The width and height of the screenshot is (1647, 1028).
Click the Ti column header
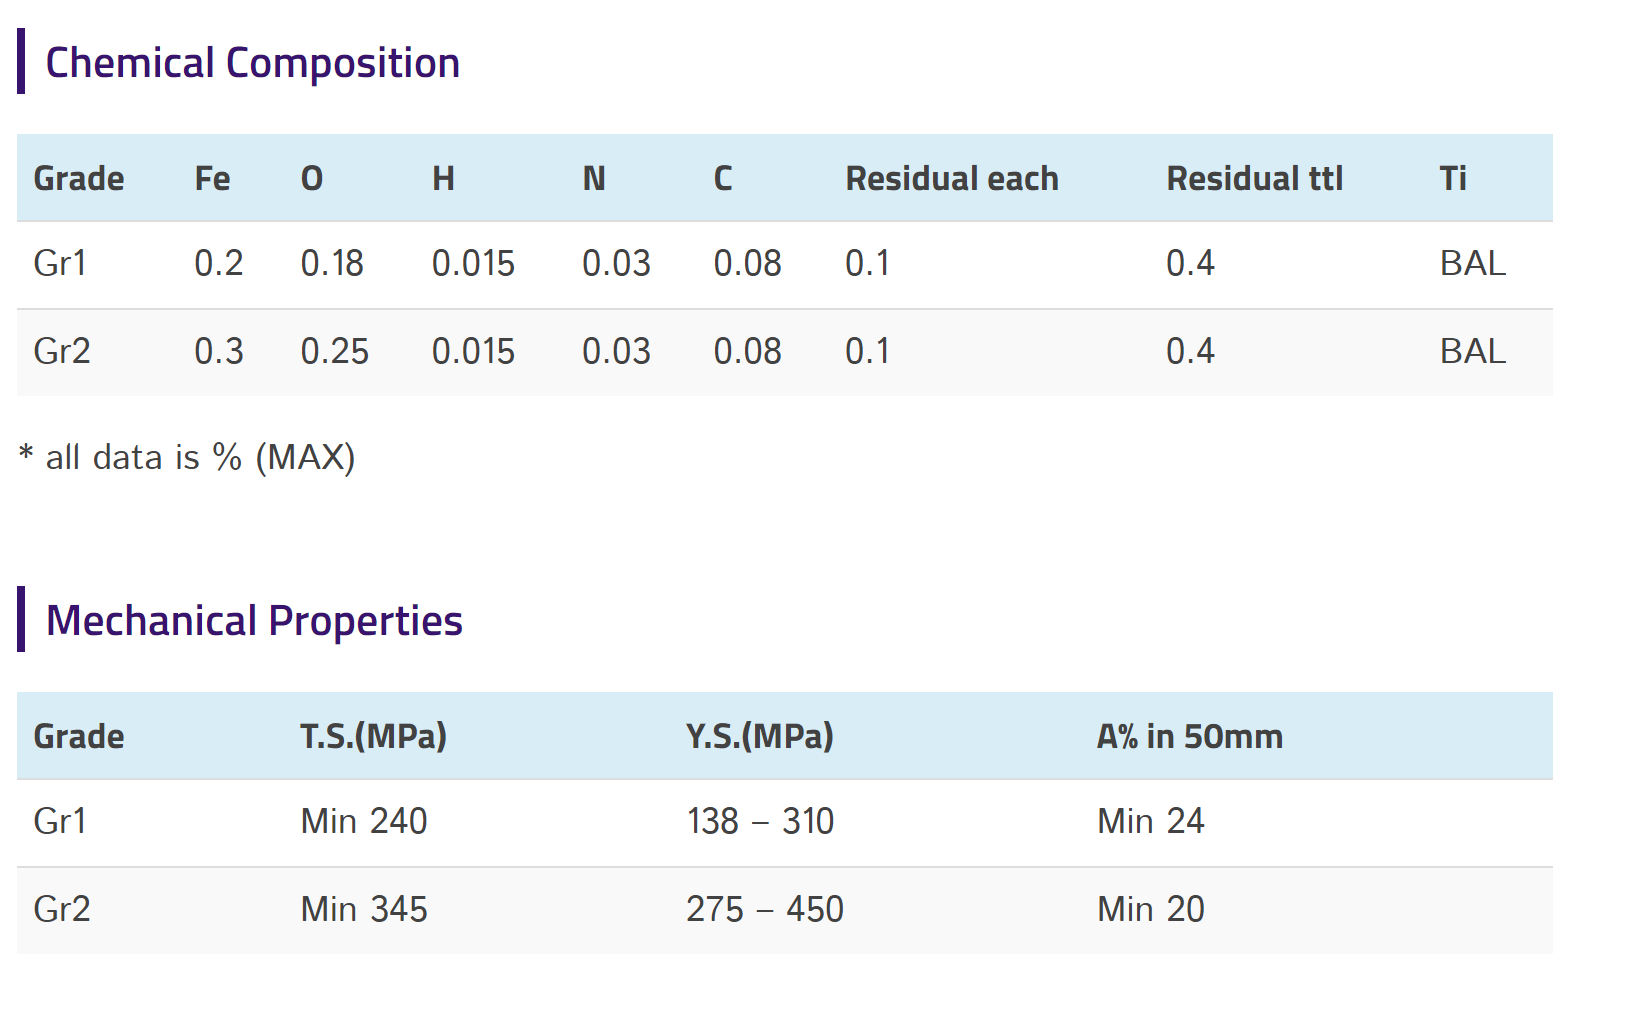click(1453, 179)
